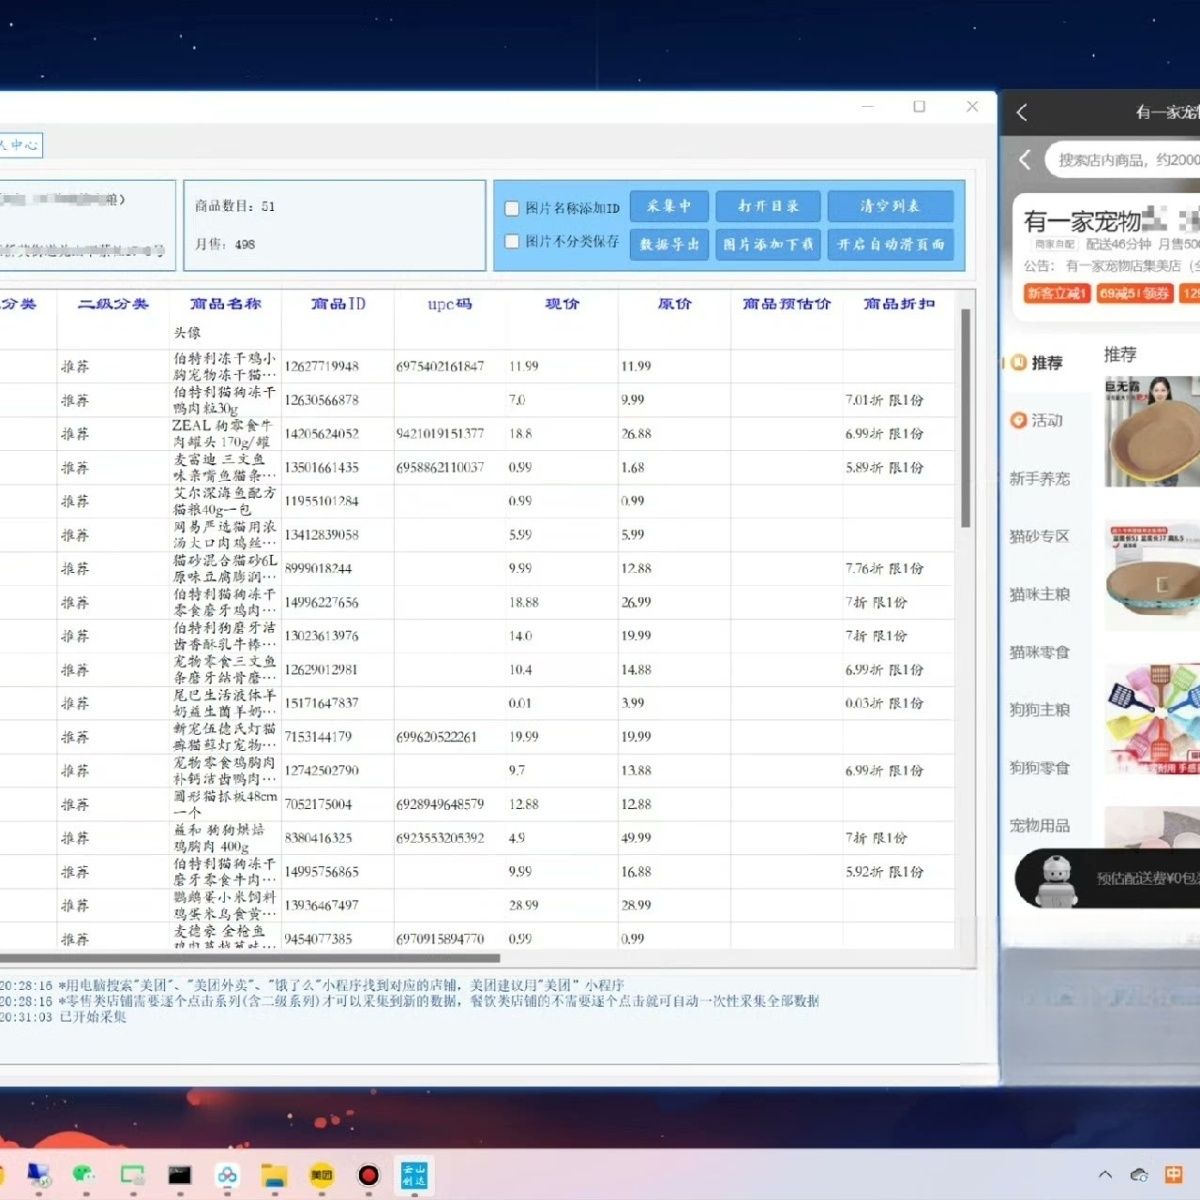1200x1200 pixels.
Task: Focus the 搜索店内商品 search field
Action: pos(1122,160)
